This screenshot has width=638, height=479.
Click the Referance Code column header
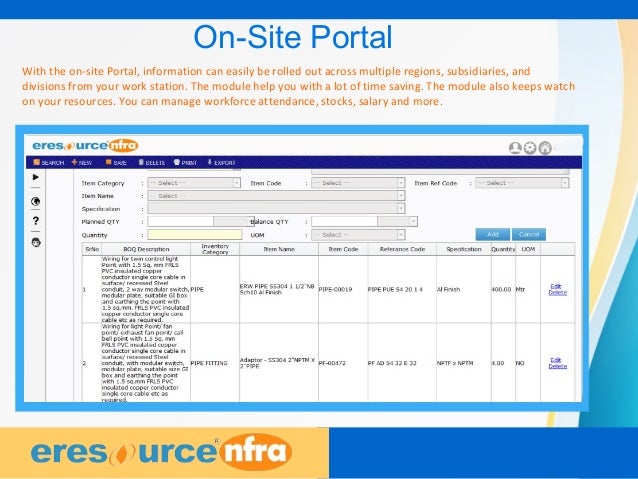tap(402, 249)
